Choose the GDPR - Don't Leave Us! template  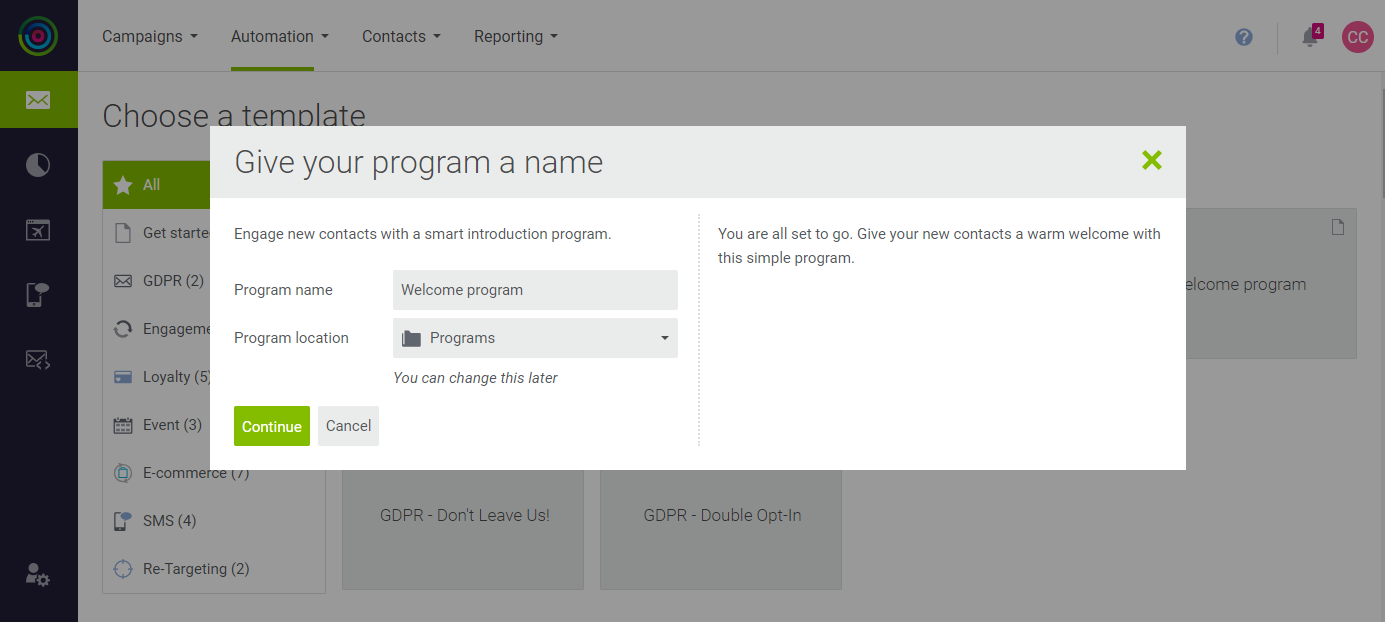(x=463, y=530)
